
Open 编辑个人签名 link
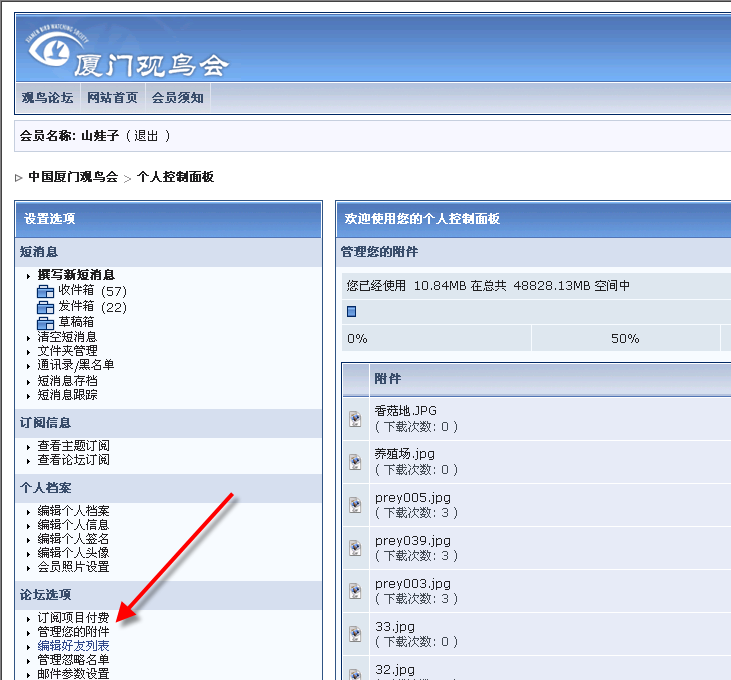coord(74,539)
